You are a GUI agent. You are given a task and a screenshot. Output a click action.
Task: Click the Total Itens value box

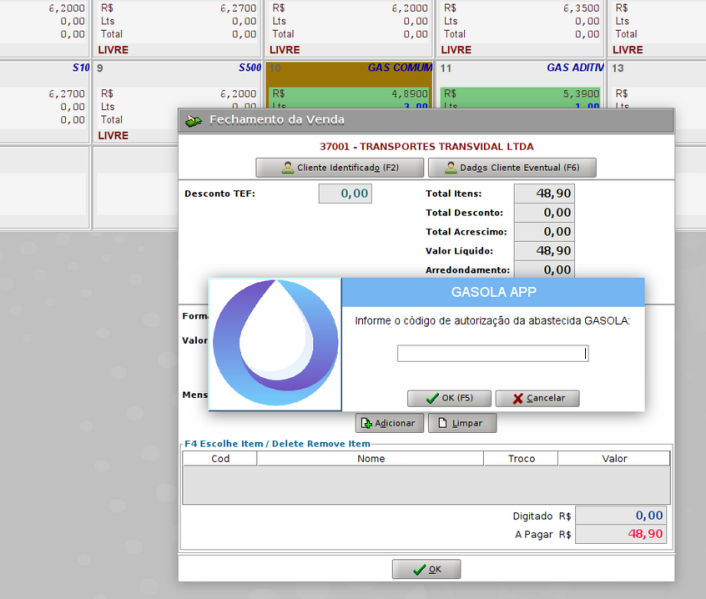[543, 194]
